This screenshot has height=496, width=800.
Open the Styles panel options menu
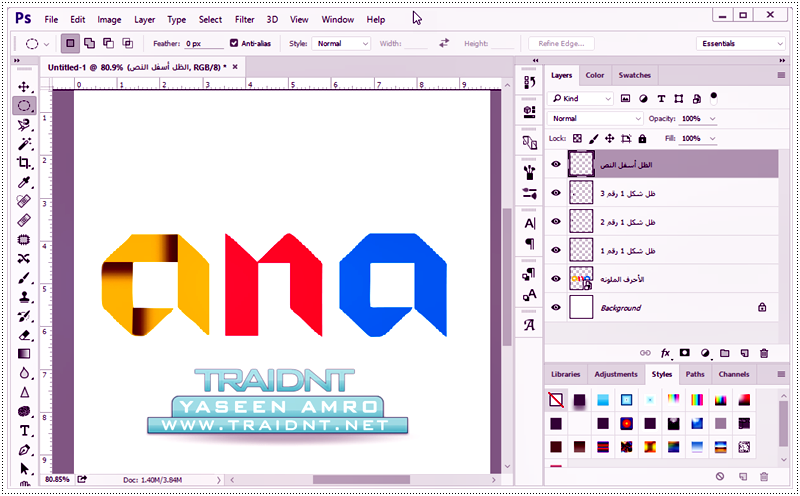click(781, 375)
